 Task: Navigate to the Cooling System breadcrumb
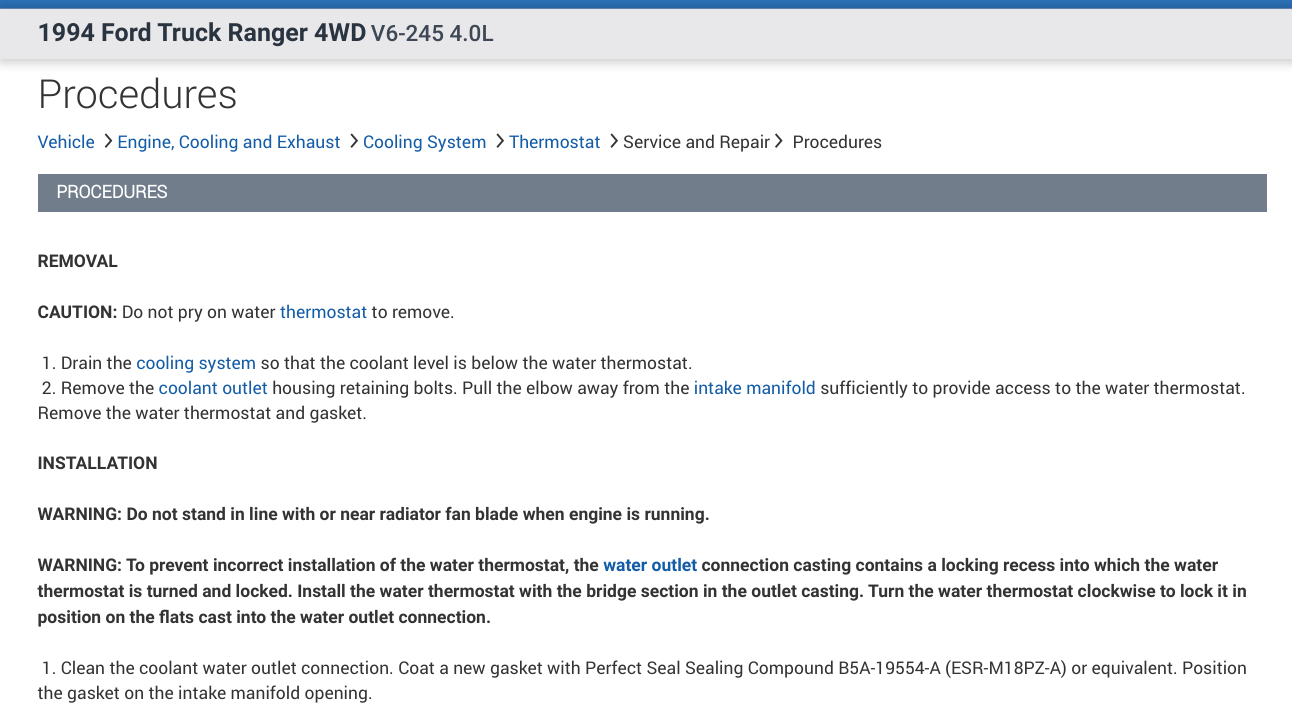pyautogui.click(x=424, y=142)
